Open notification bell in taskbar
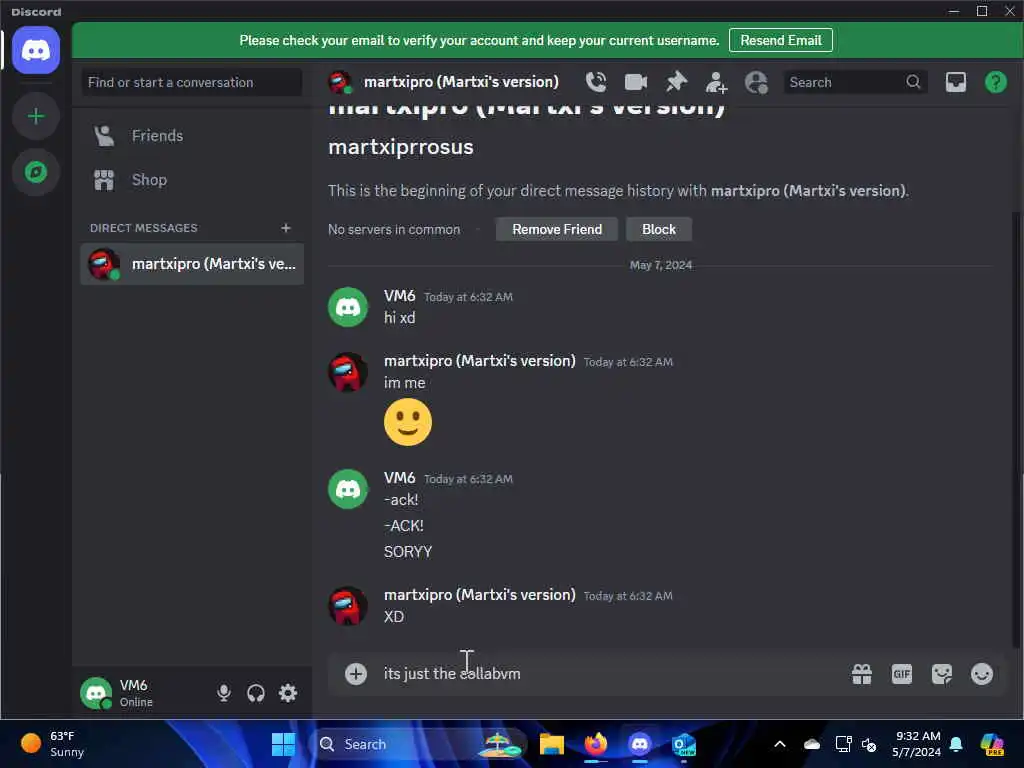Image resolution: width=1024 pixels, height=768 pixels. tap(955, 744)
